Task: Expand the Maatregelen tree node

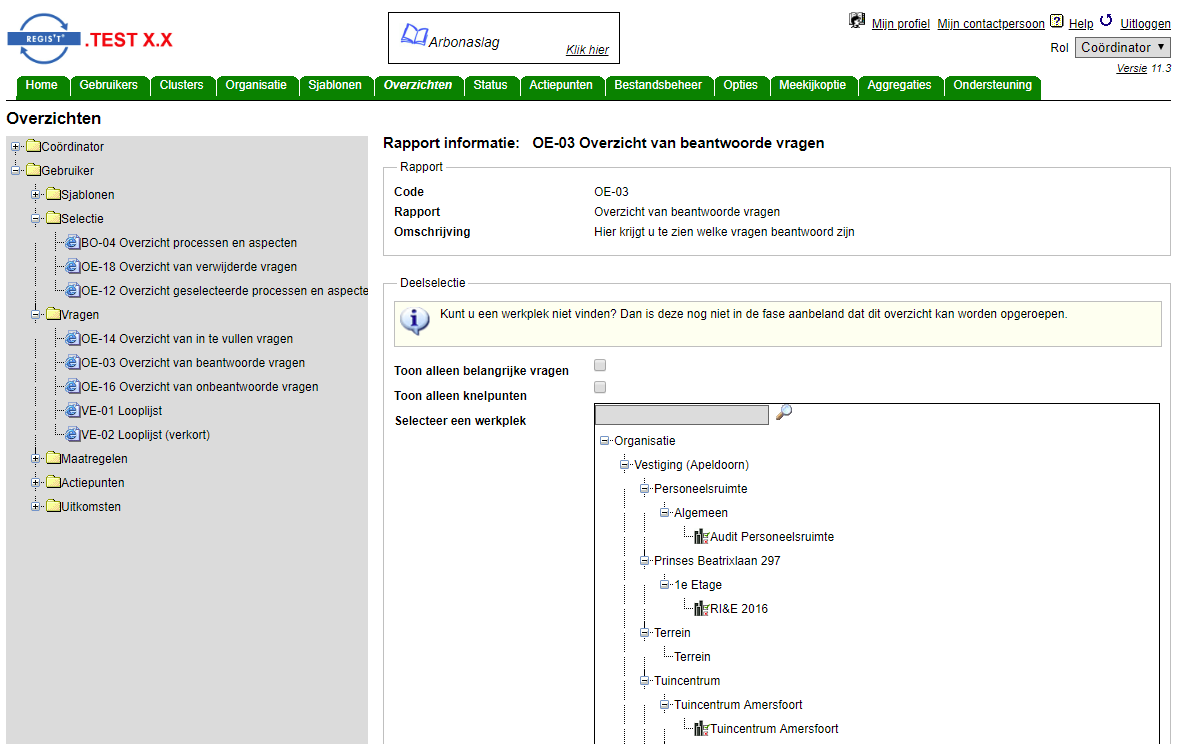Action: 35,458
